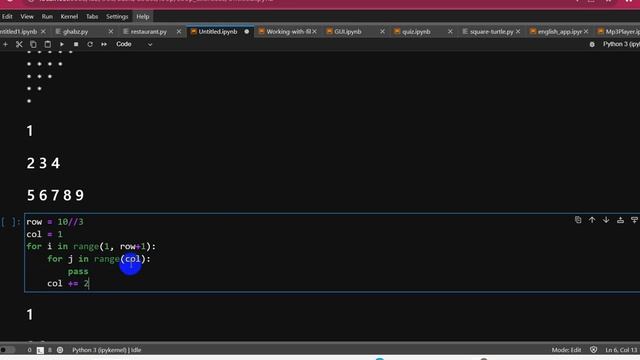Open the Edit menu

[7, 17]
